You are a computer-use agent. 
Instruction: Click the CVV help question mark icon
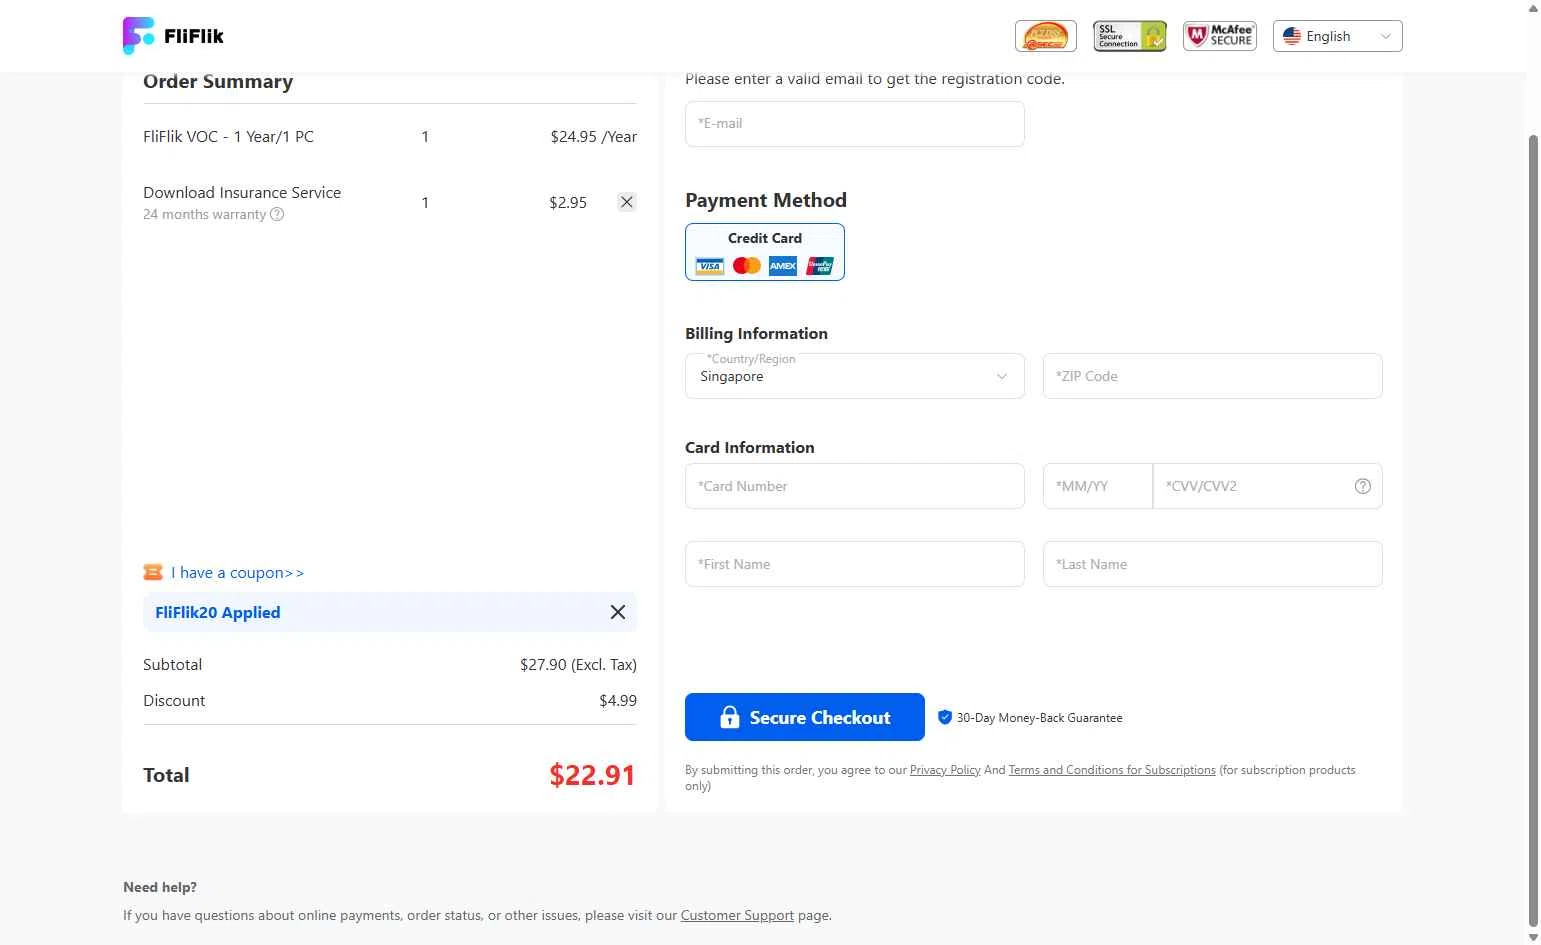click(x=1363, y=486)
